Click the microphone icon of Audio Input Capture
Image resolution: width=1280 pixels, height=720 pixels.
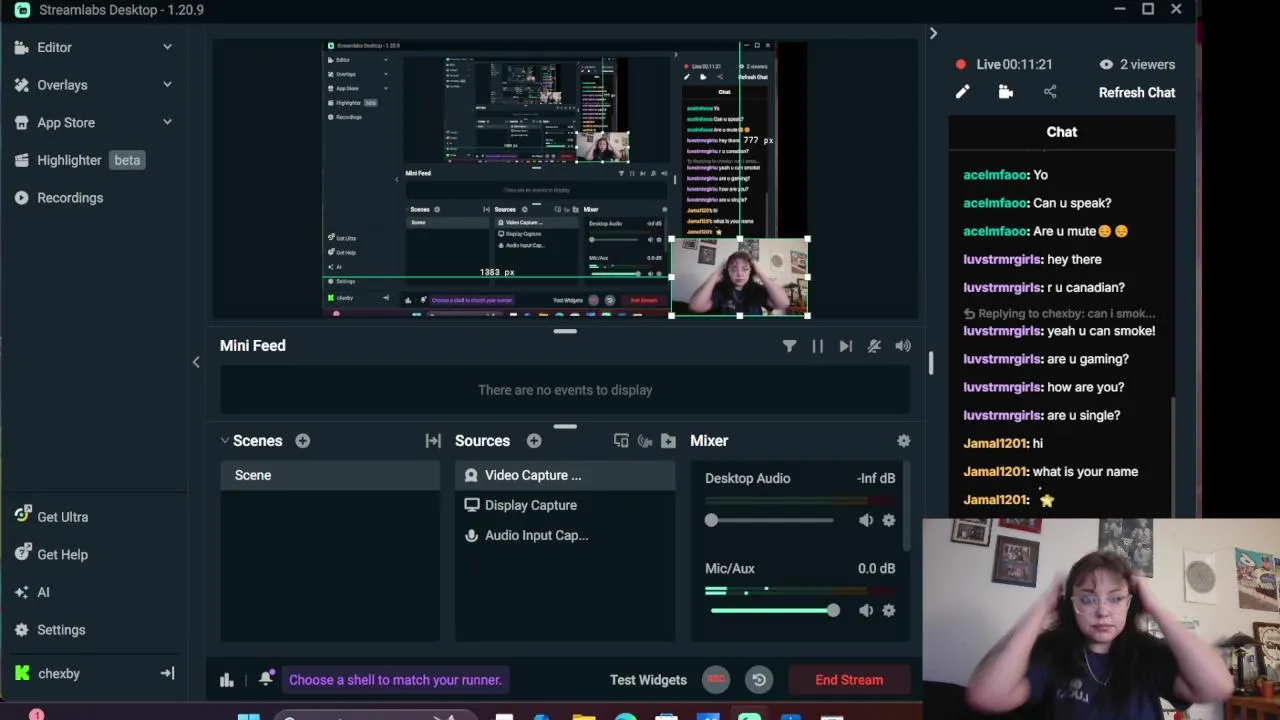[471, 535]
